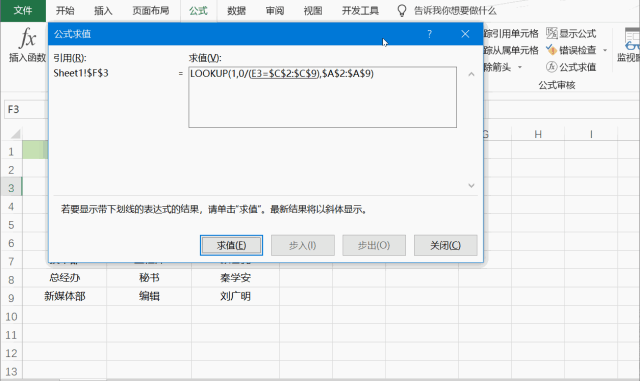Click the dialog help question mark

[429, 34]
